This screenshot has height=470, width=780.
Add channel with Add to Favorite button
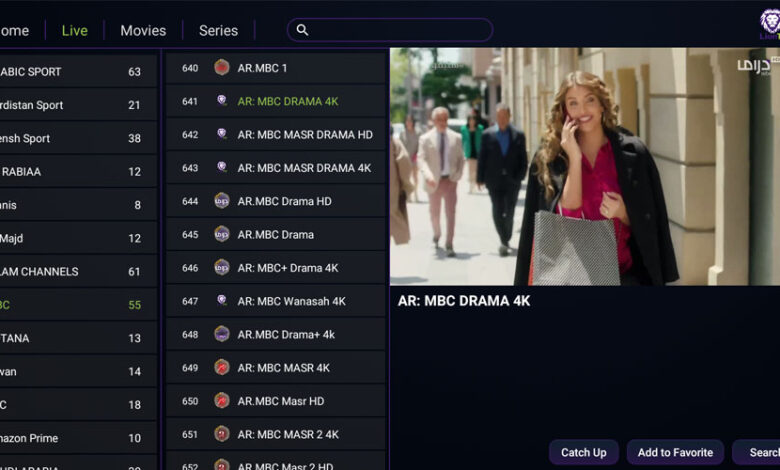pos(675,452)
